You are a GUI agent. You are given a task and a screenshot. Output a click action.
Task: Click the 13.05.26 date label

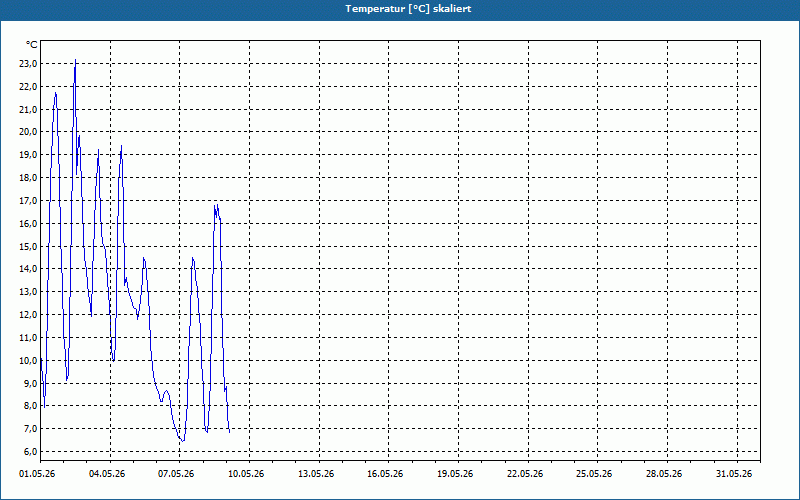click(316, 474)
